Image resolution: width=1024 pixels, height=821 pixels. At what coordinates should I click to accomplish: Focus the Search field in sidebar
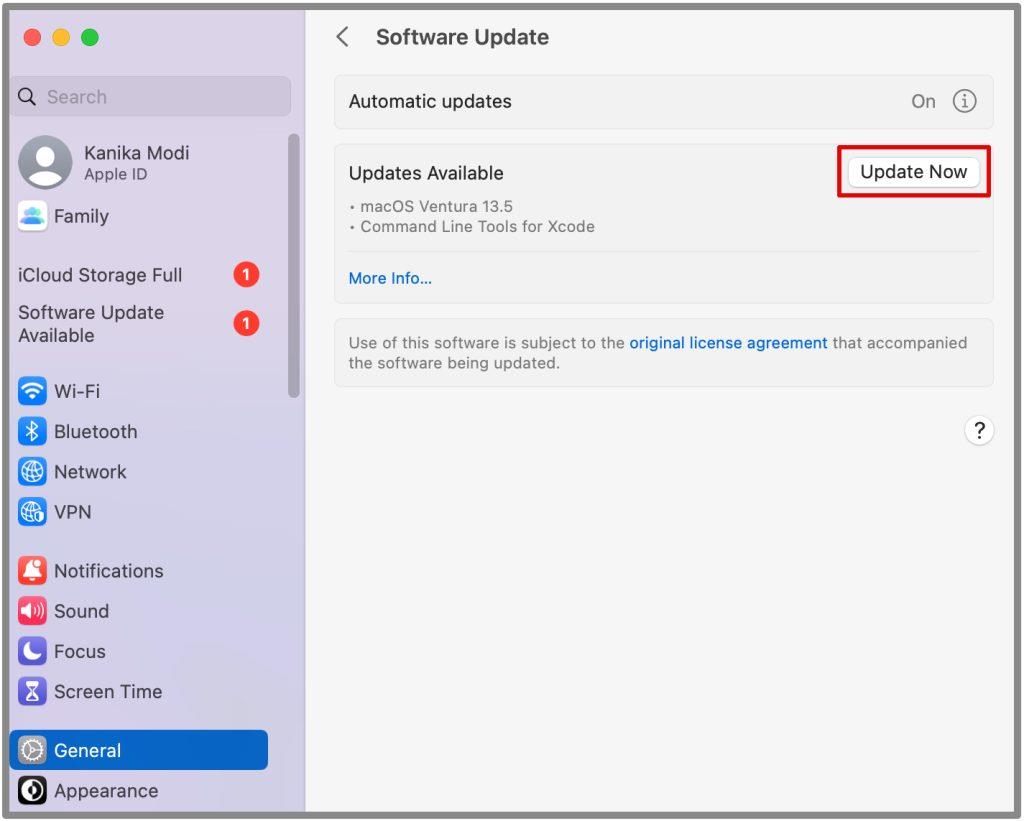tap(151, 97)
